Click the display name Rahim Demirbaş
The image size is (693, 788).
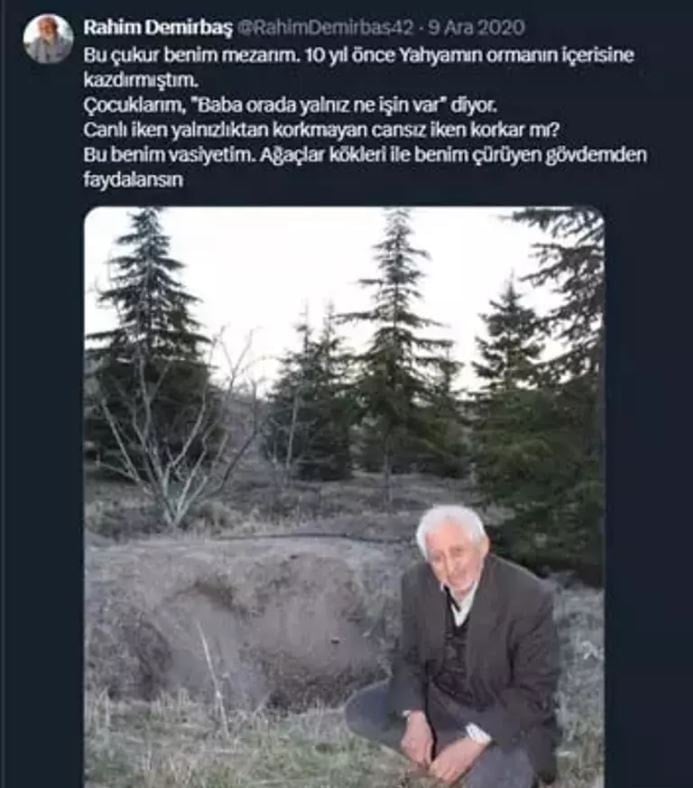click(158, 28)
